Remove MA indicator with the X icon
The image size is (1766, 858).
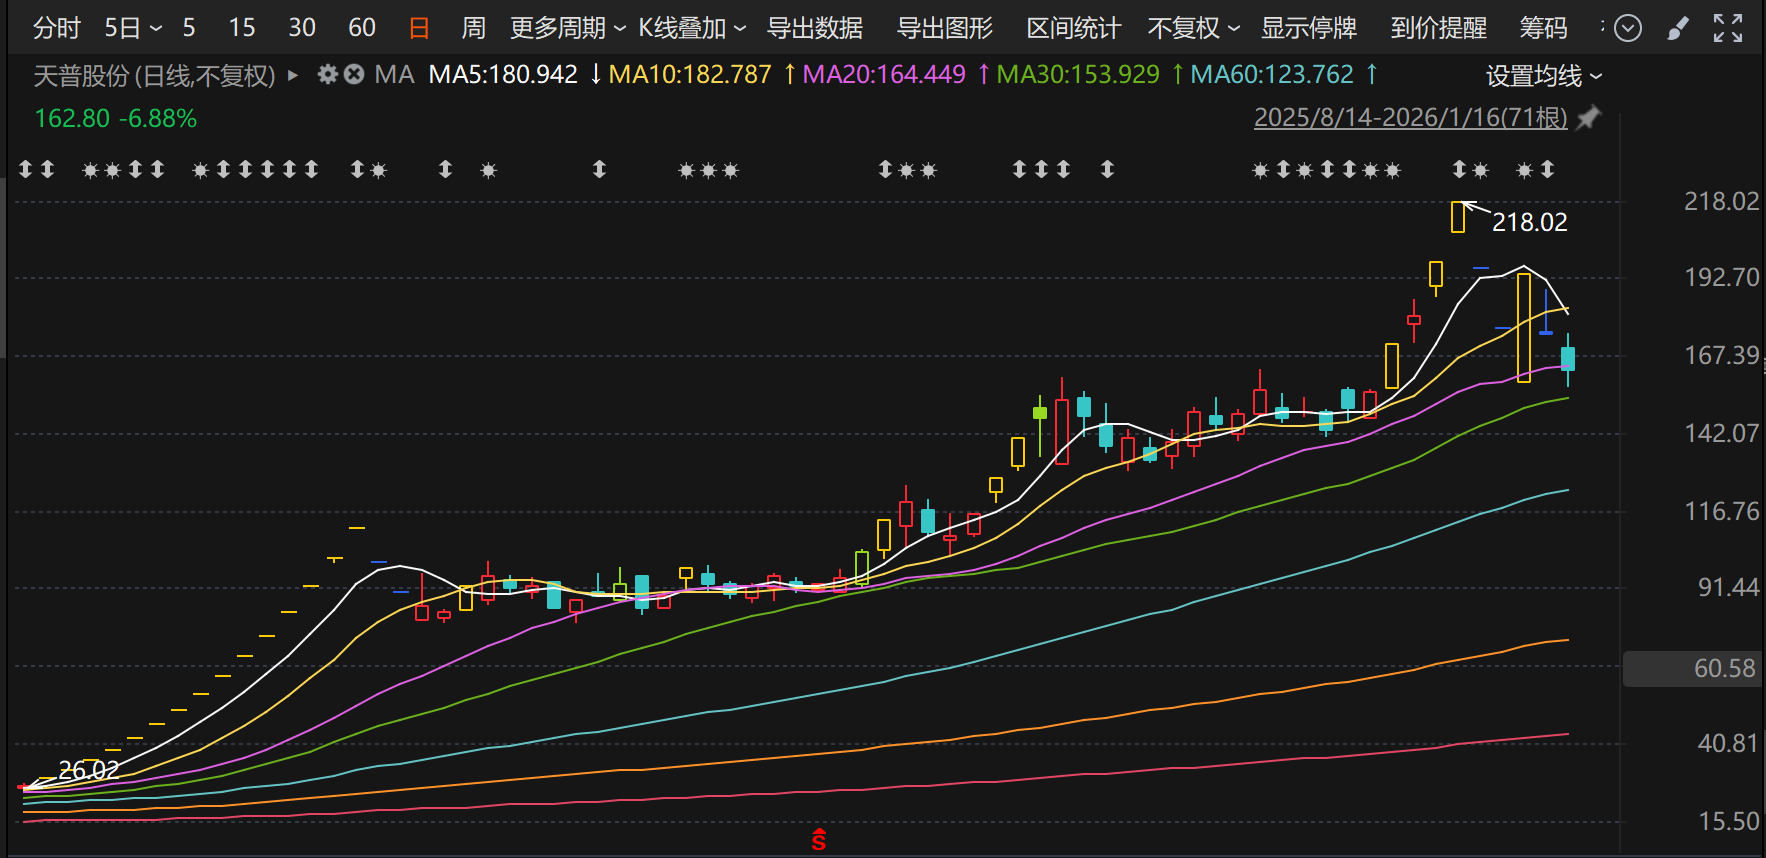(x=354, y=74)
